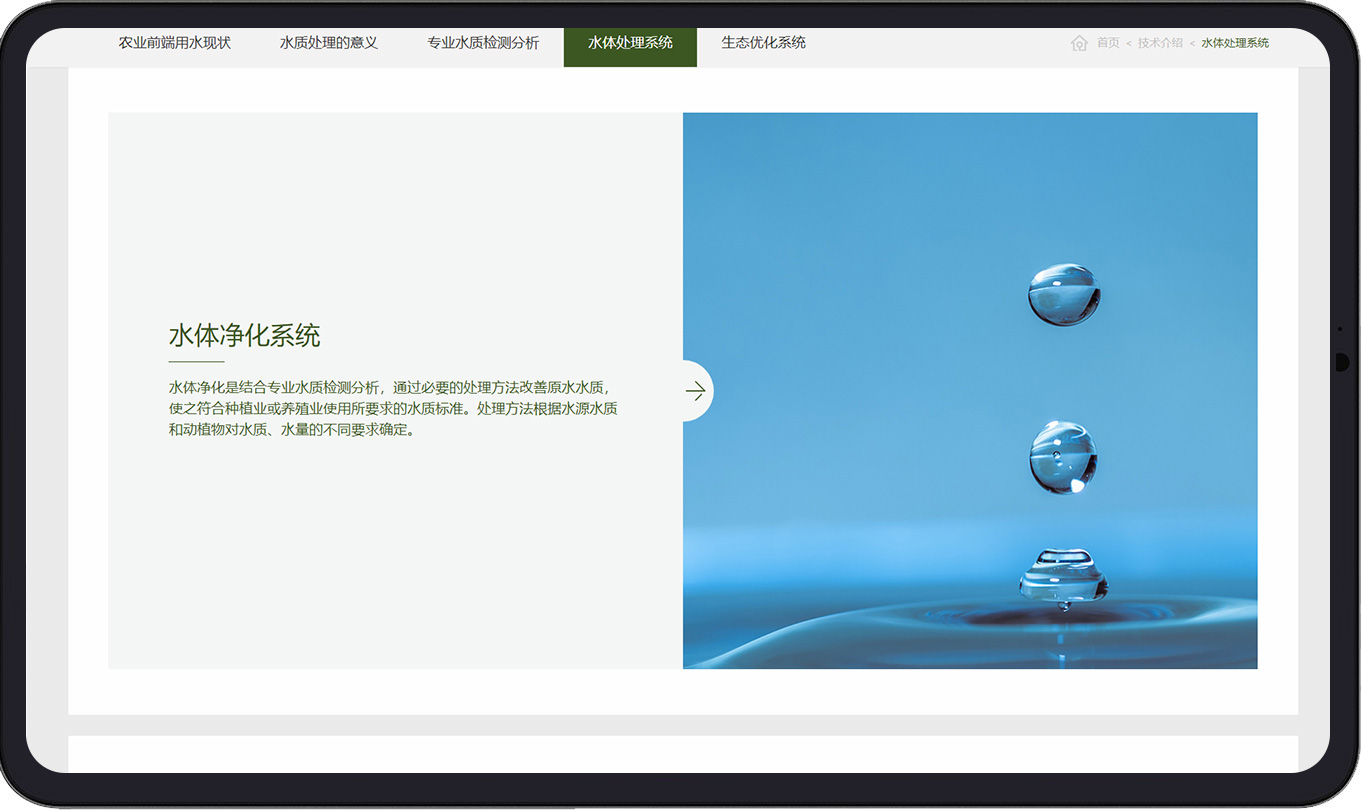
Task: Select the 专业水质检测分析 tab
Action: [x=483, y=43]
